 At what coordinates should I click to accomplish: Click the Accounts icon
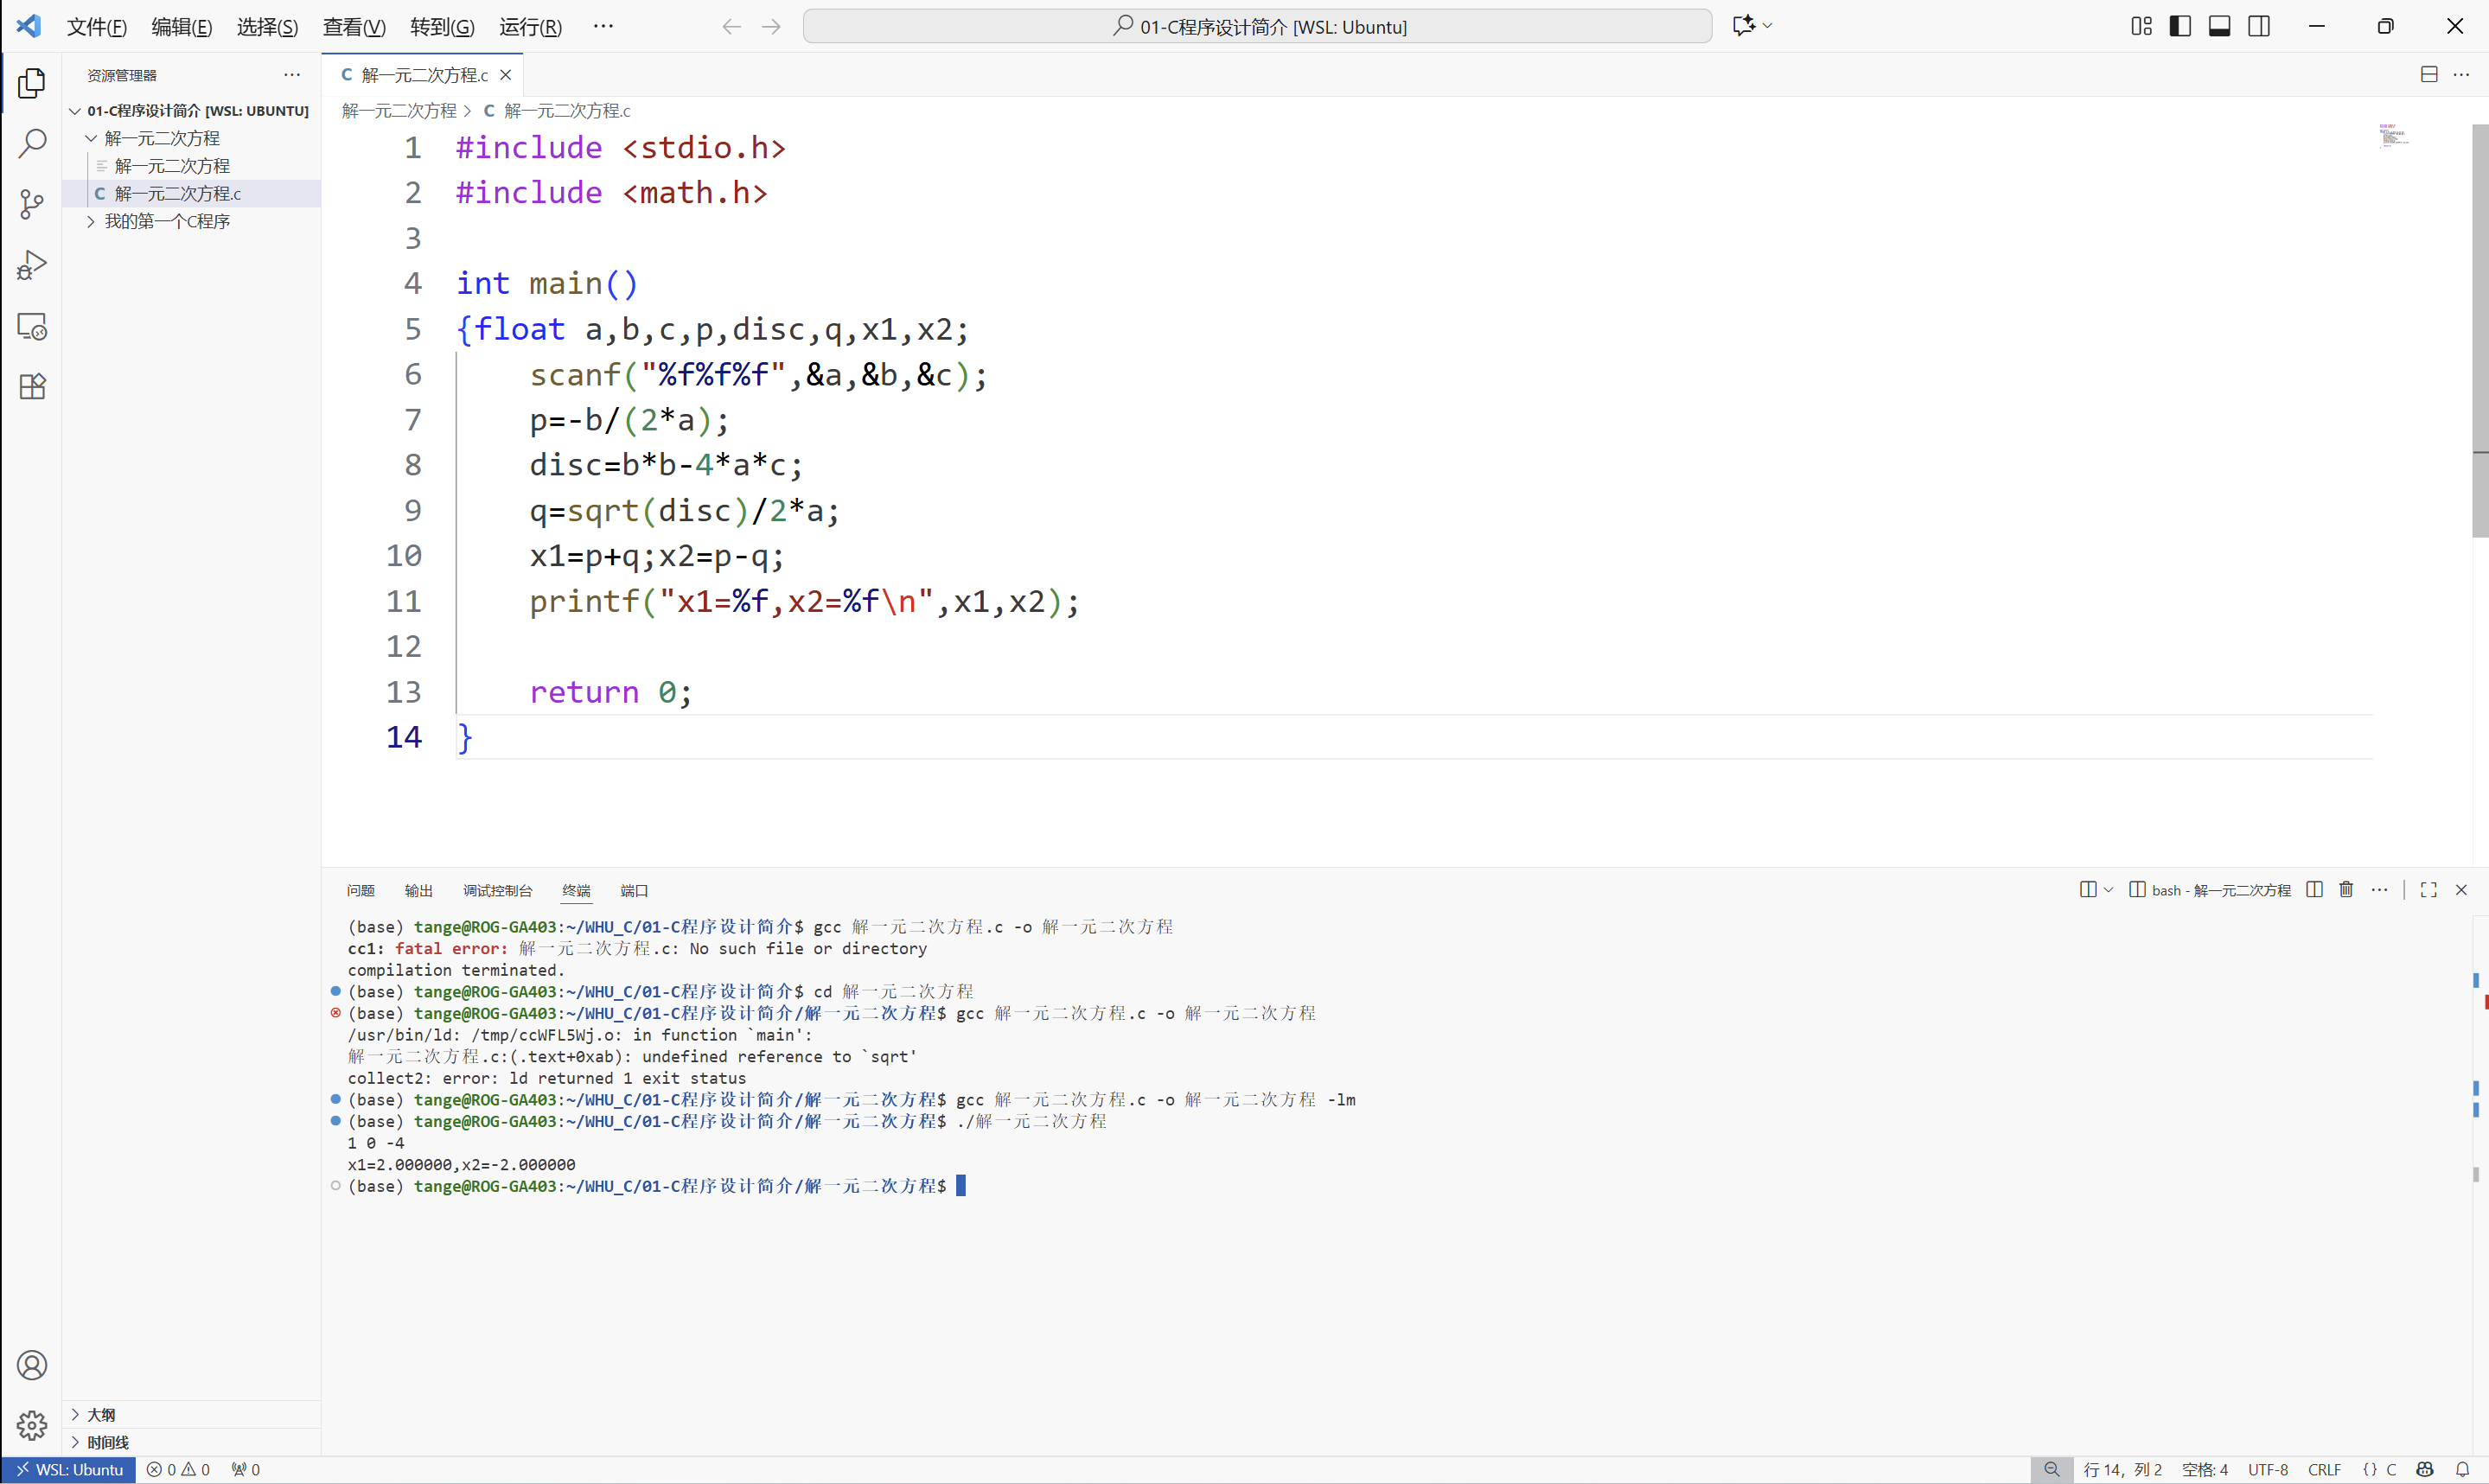[x=32, y=1365]
